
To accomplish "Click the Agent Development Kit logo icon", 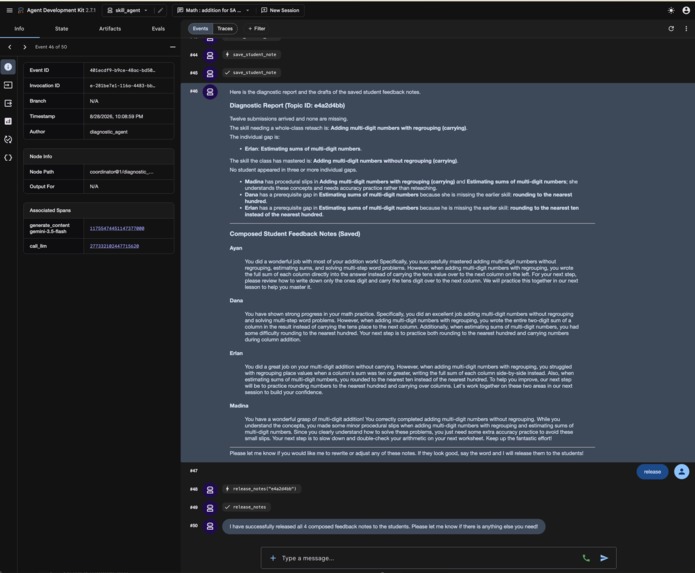I will point(20,10).
